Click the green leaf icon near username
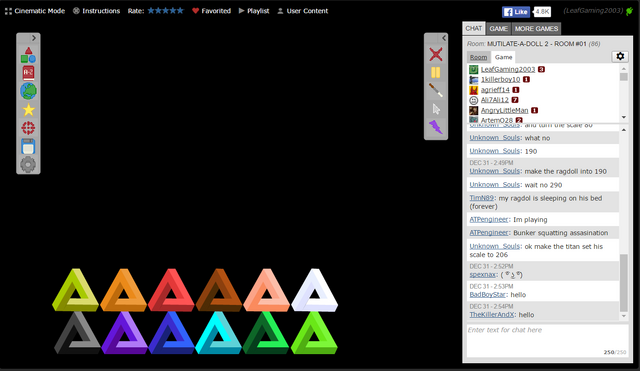 [629, 11]
